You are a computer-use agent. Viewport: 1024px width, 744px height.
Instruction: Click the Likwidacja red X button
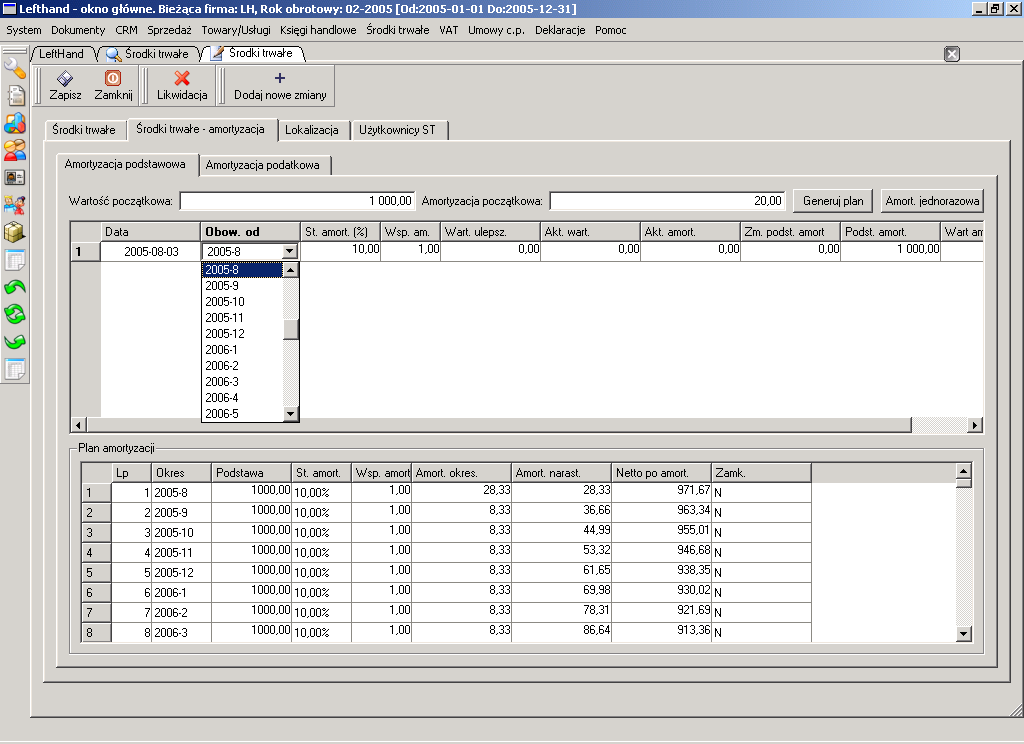tap(182, 86)
